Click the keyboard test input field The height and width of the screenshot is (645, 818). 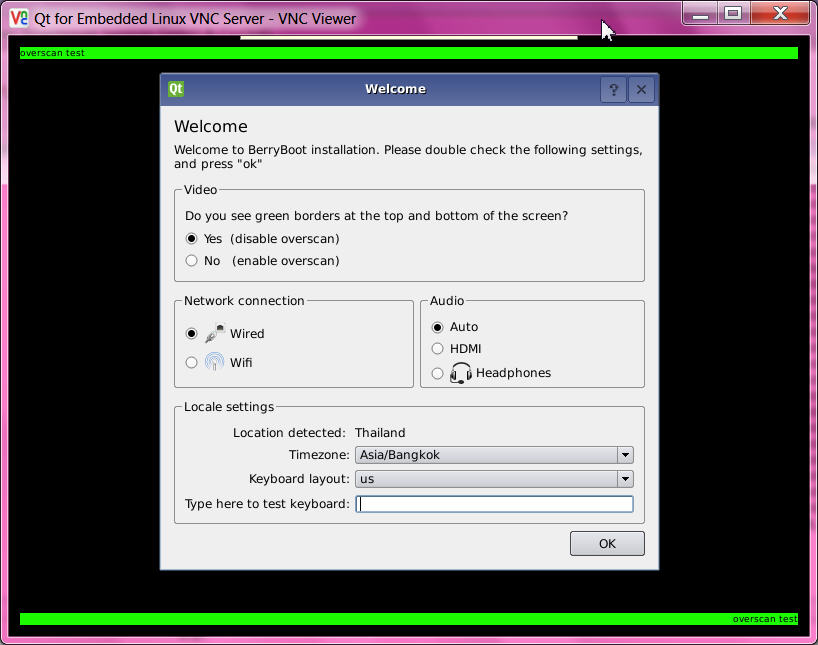(x=494, y=504)
